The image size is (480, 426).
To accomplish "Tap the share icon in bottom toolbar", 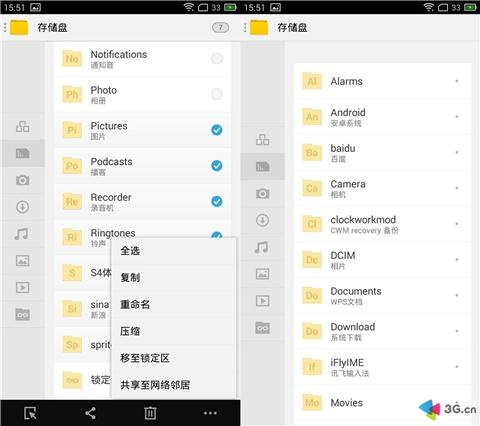I will point(90,413).
